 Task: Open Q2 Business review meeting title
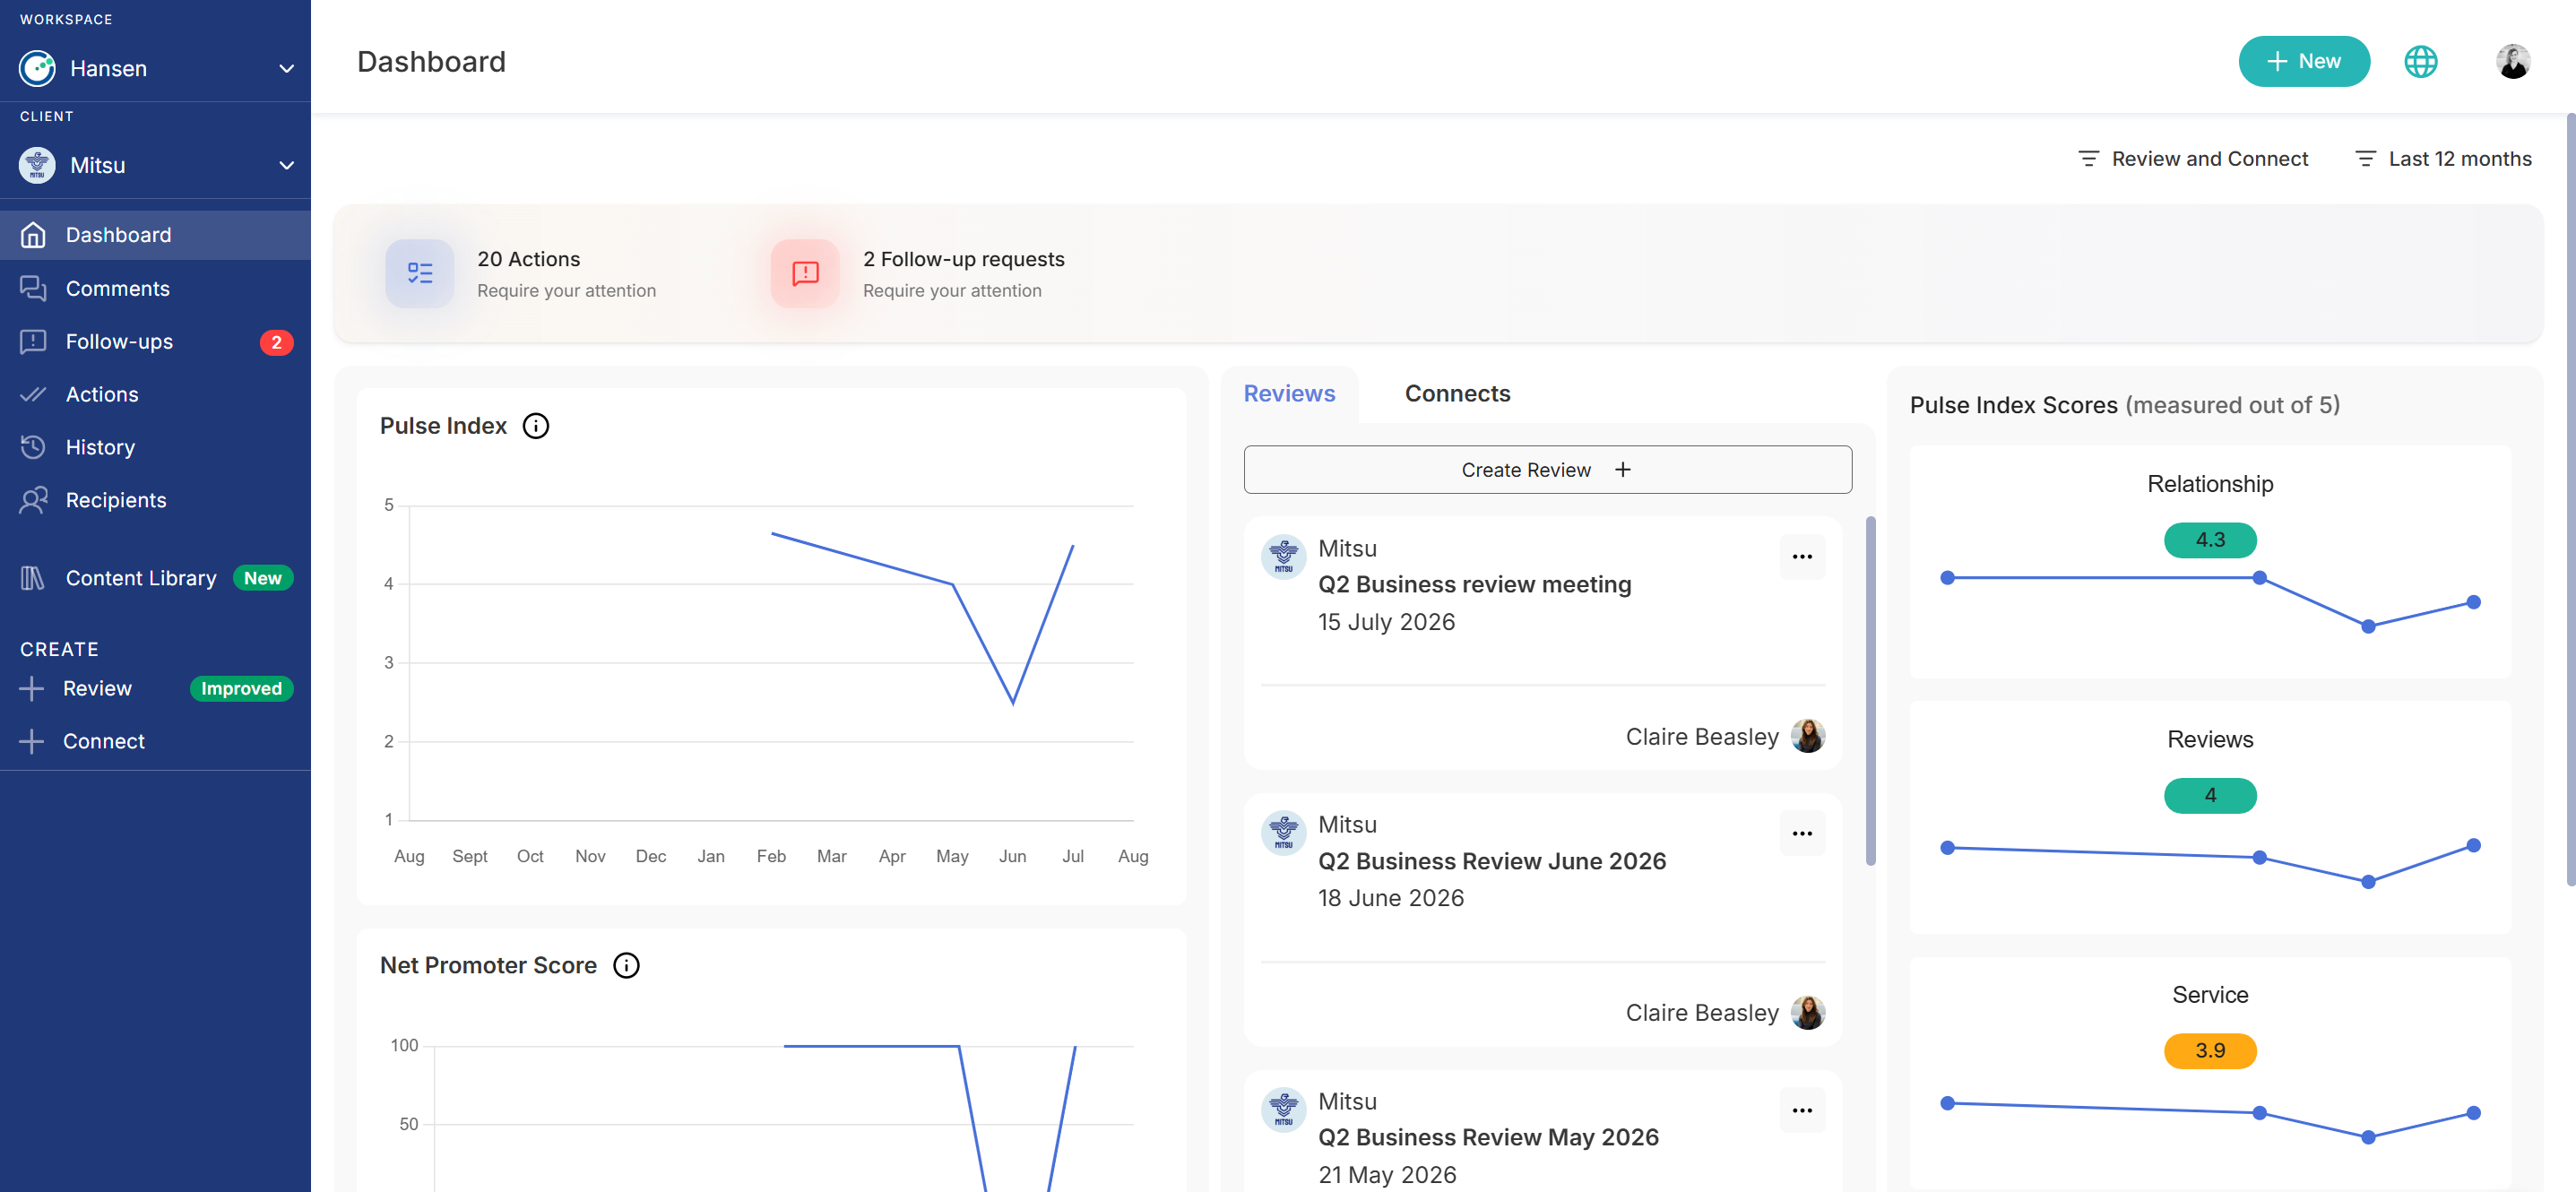(x=1474, y=585)
